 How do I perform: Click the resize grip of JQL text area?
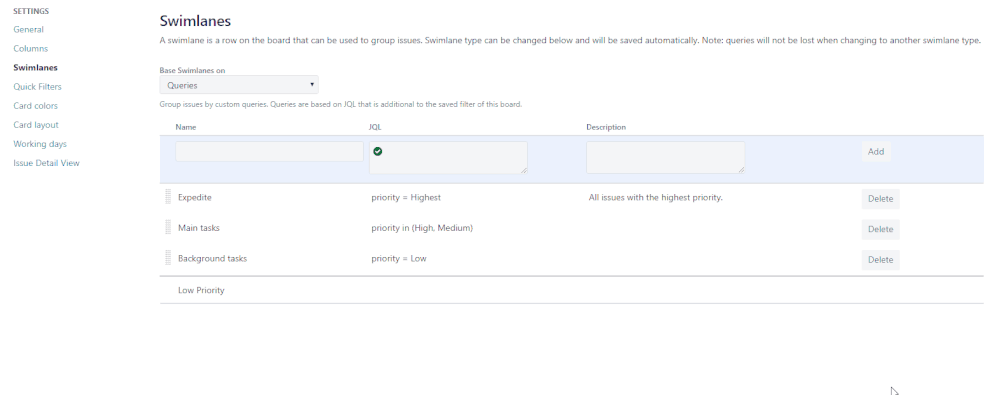coord(524,171)
